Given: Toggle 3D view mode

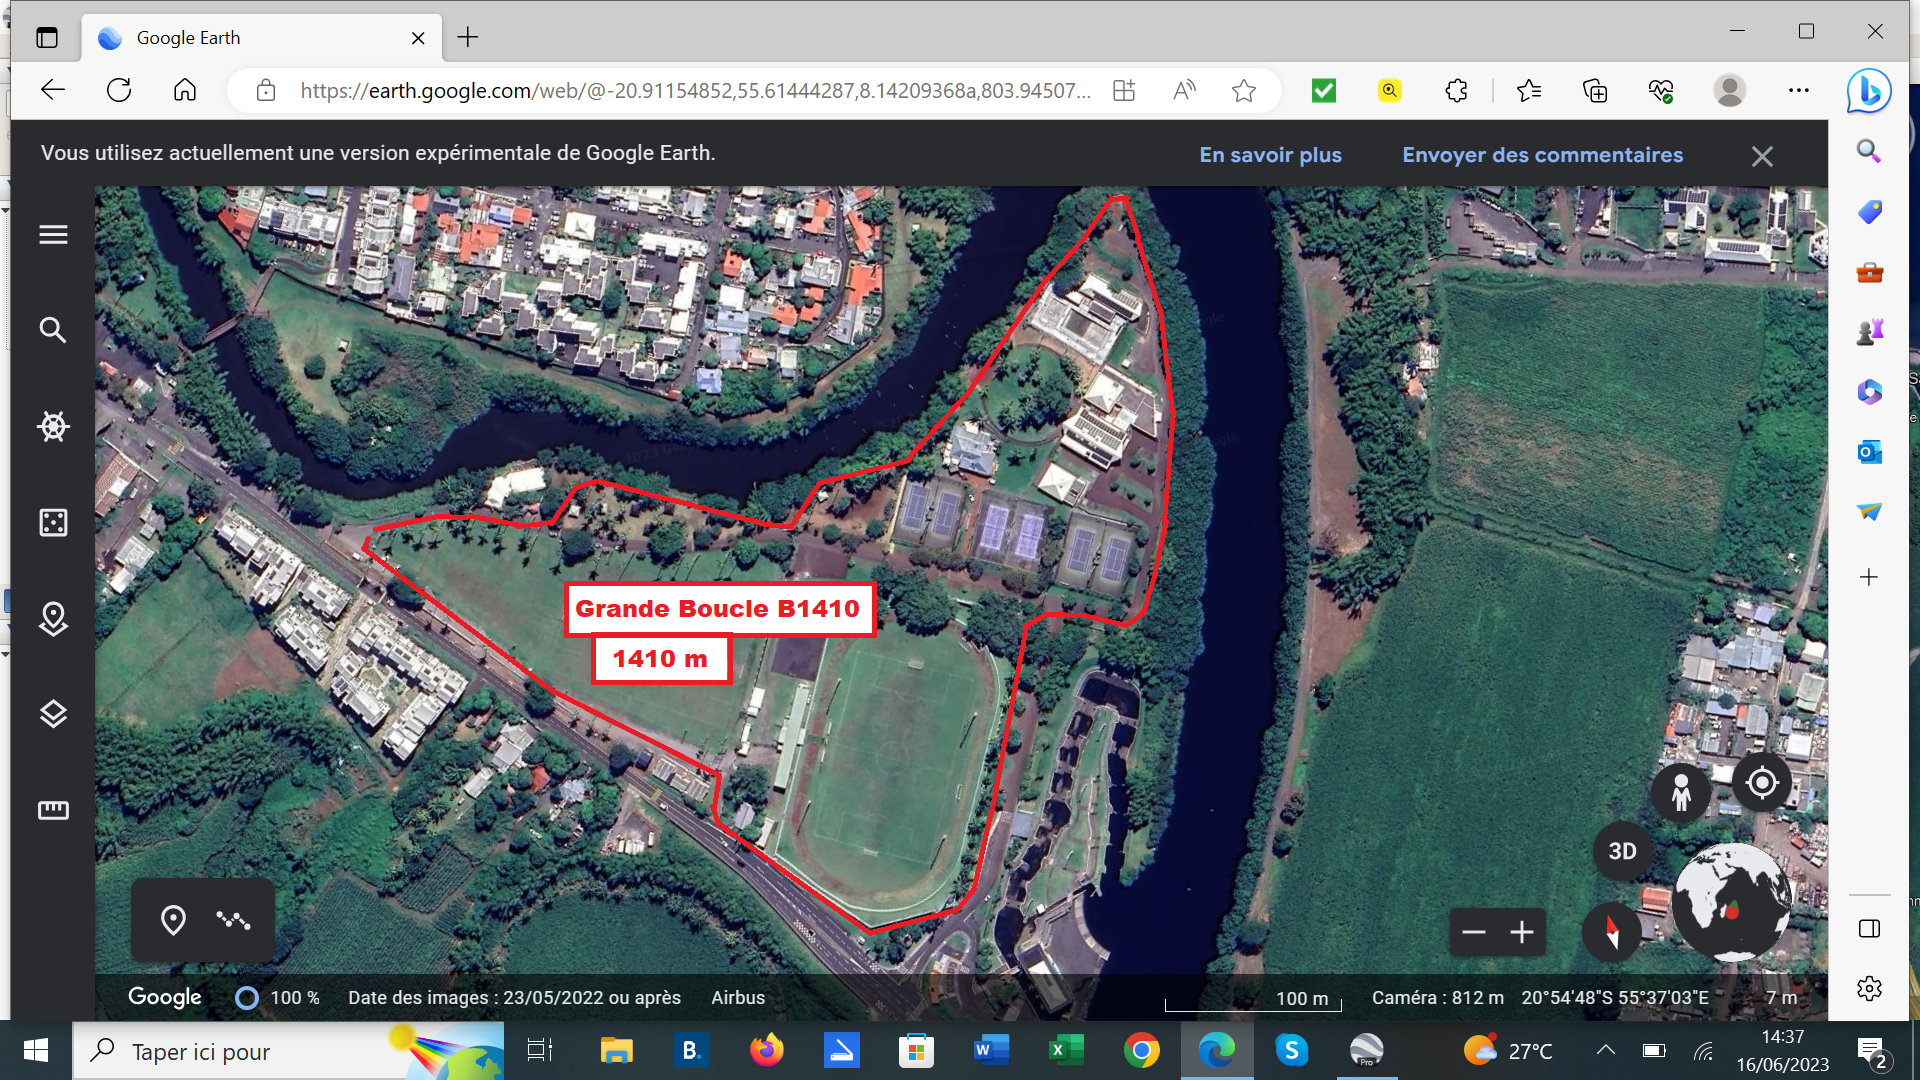Looking at the screenshot, I should 1622,851.
